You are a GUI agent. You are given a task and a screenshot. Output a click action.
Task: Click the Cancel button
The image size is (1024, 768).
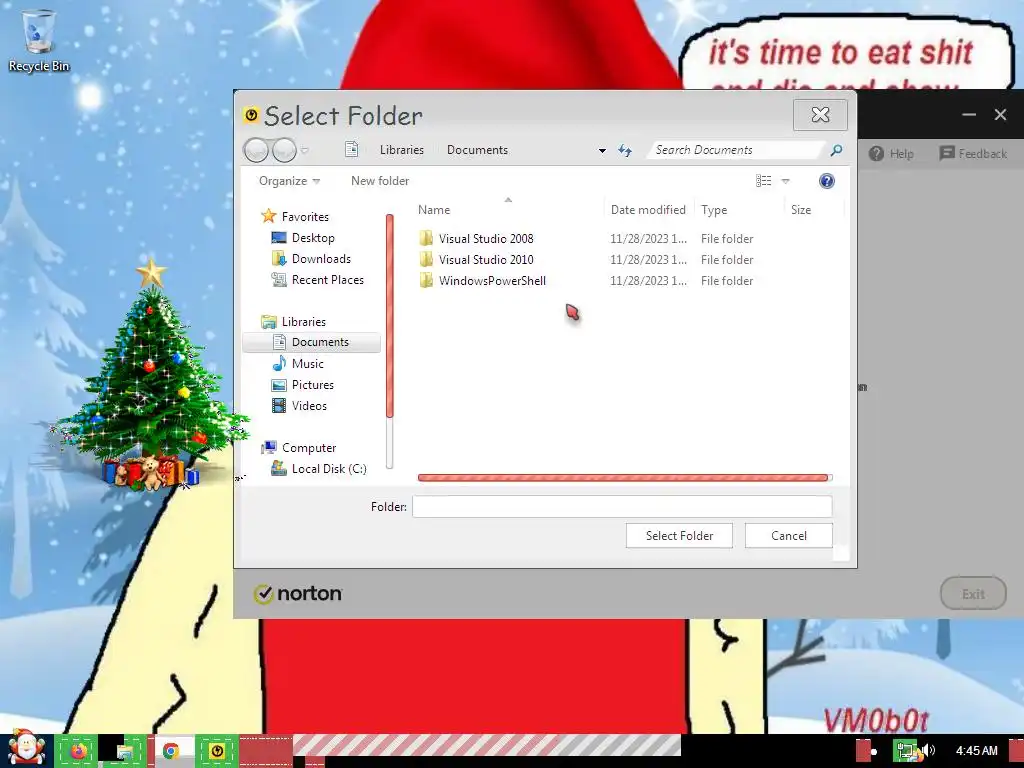pyautogui.click(x=788, y=536)
